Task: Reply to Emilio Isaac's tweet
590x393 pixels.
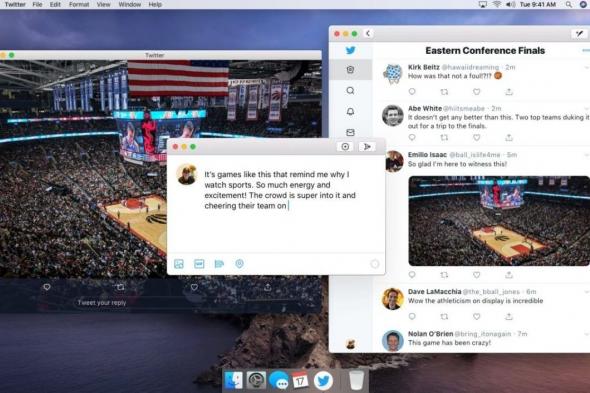Action: 412,275
